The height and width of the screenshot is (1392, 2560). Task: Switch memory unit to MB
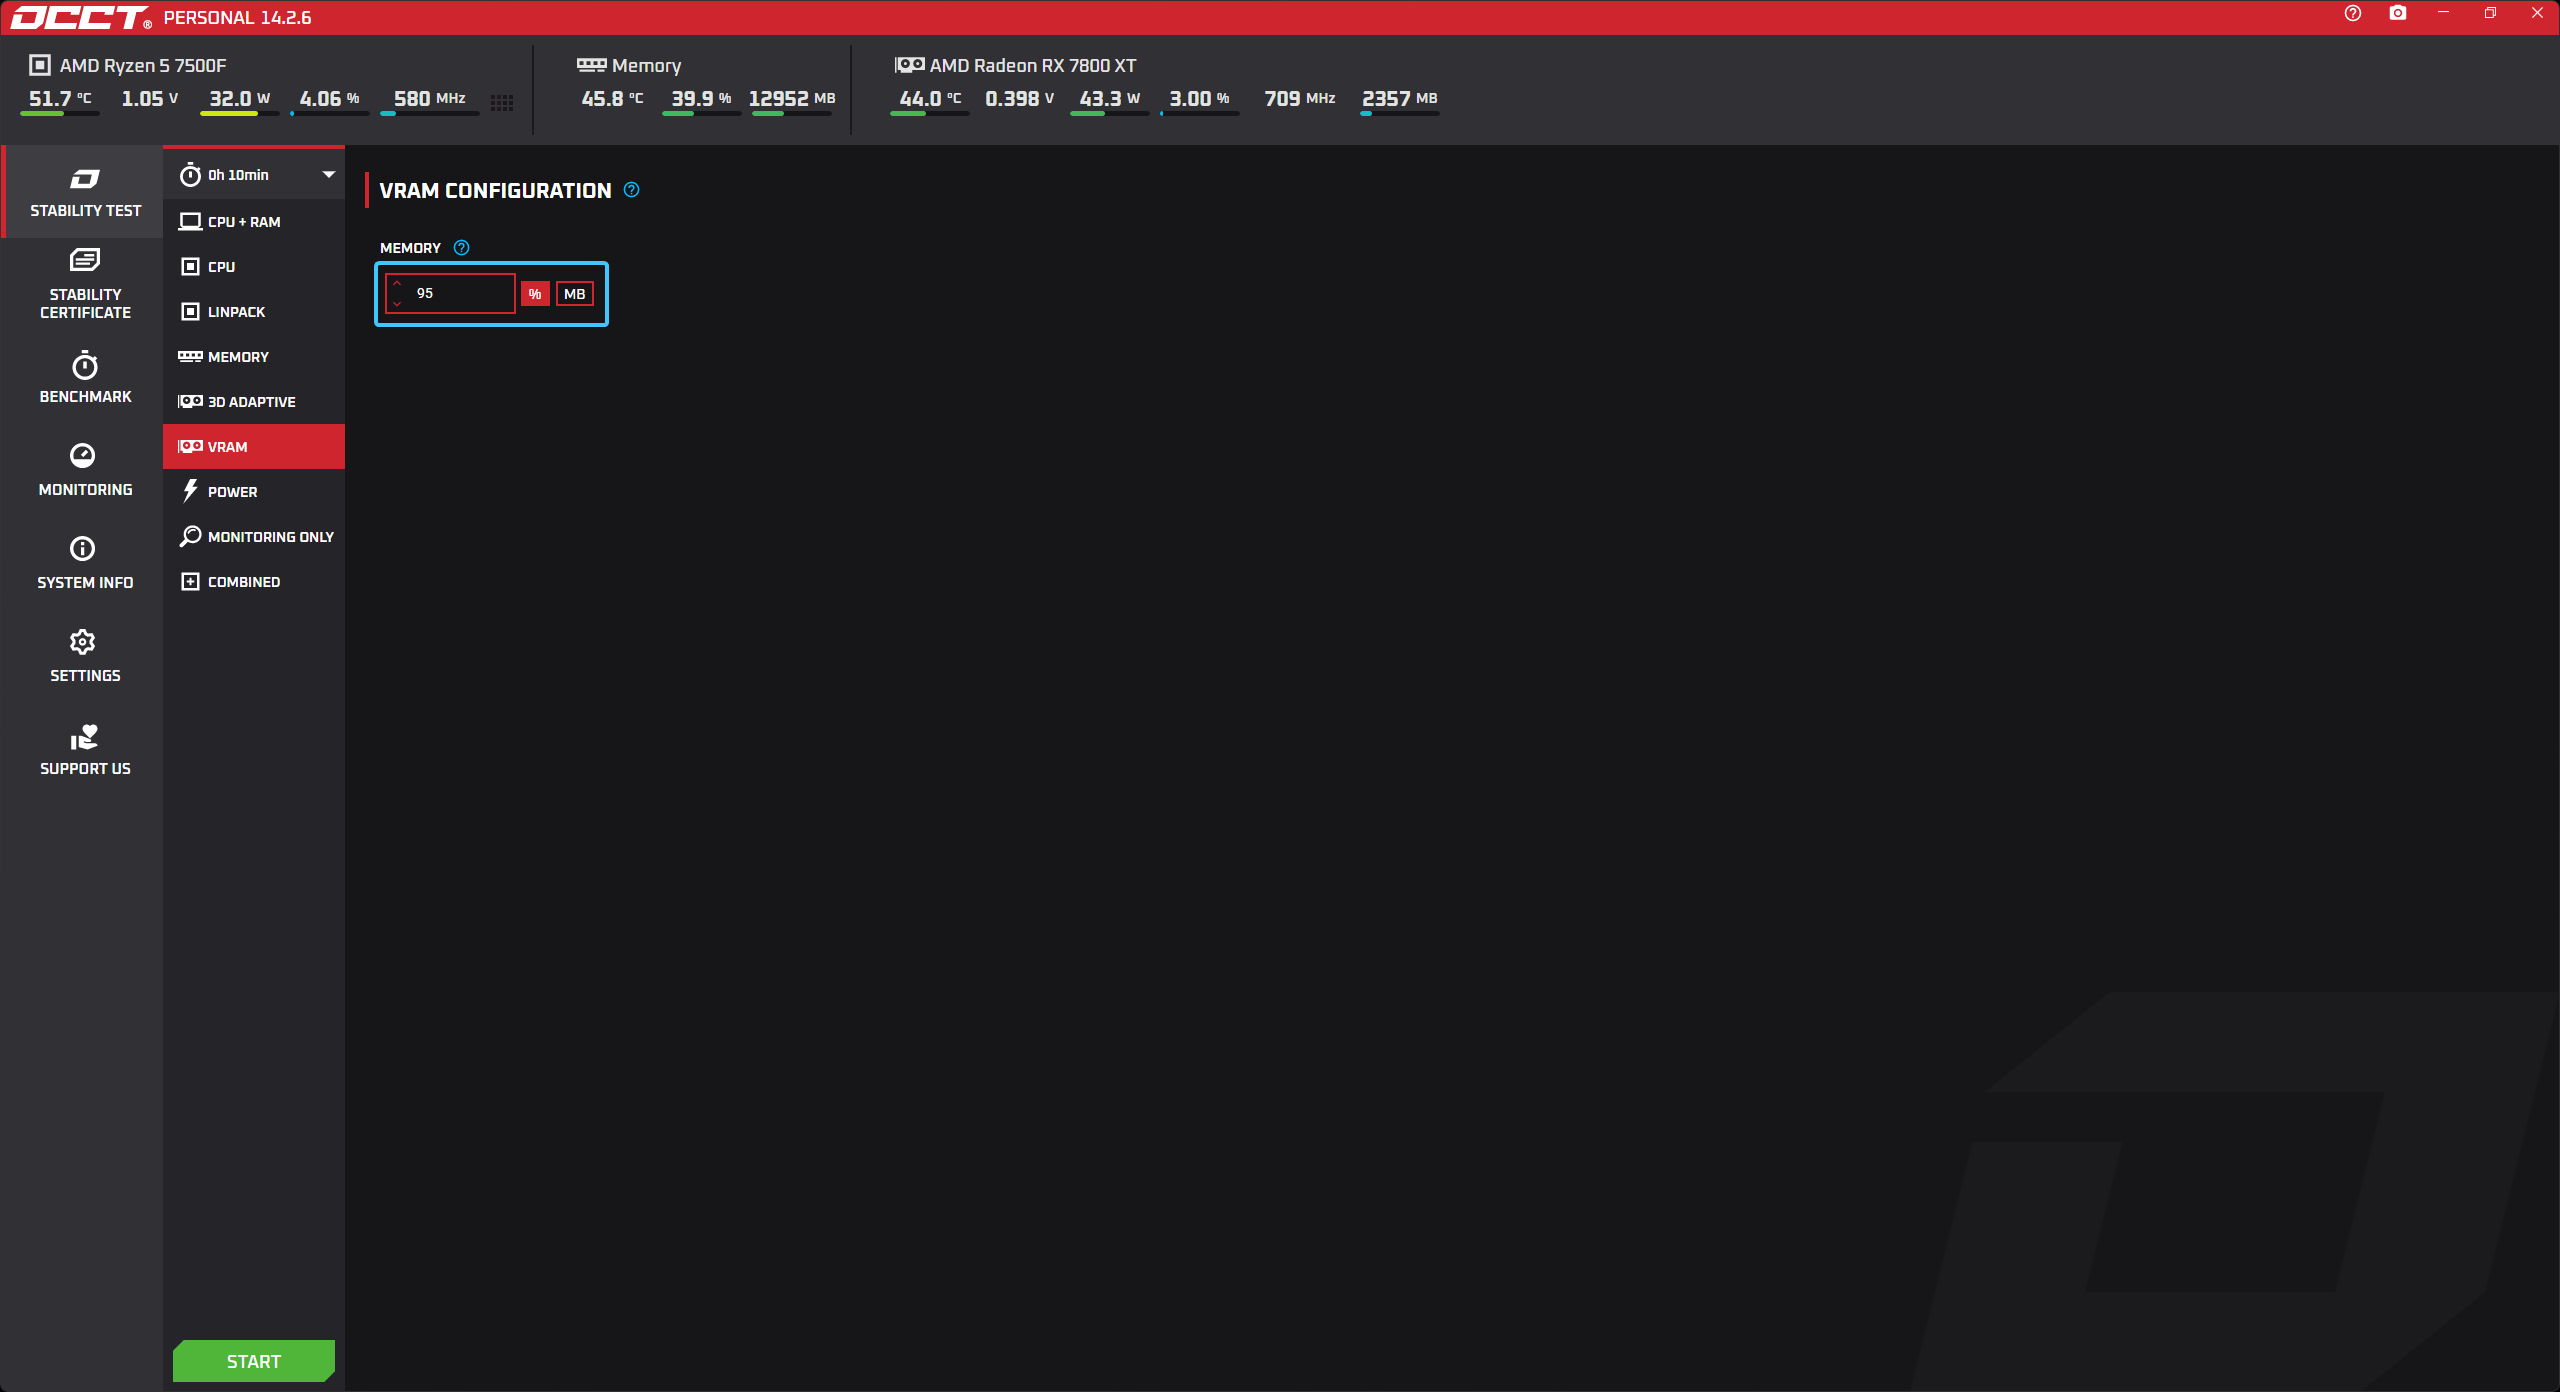click(x=575, y=294)
